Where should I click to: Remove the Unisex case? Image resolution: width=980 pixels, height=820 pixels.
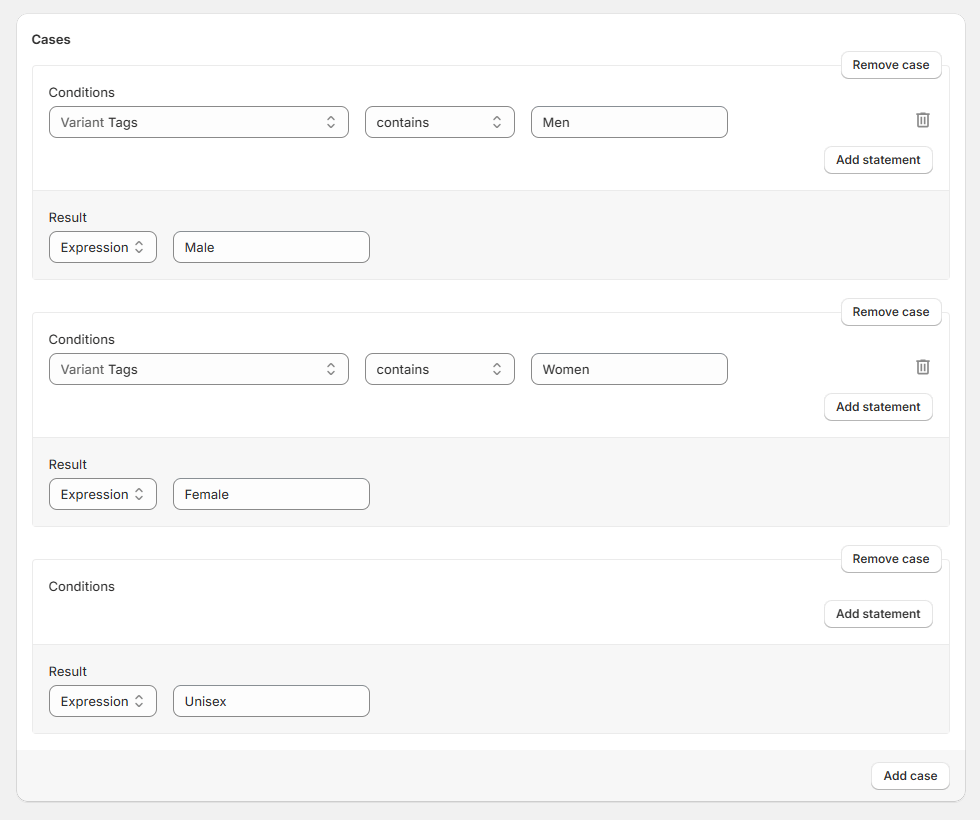click(x=890, y=558)
